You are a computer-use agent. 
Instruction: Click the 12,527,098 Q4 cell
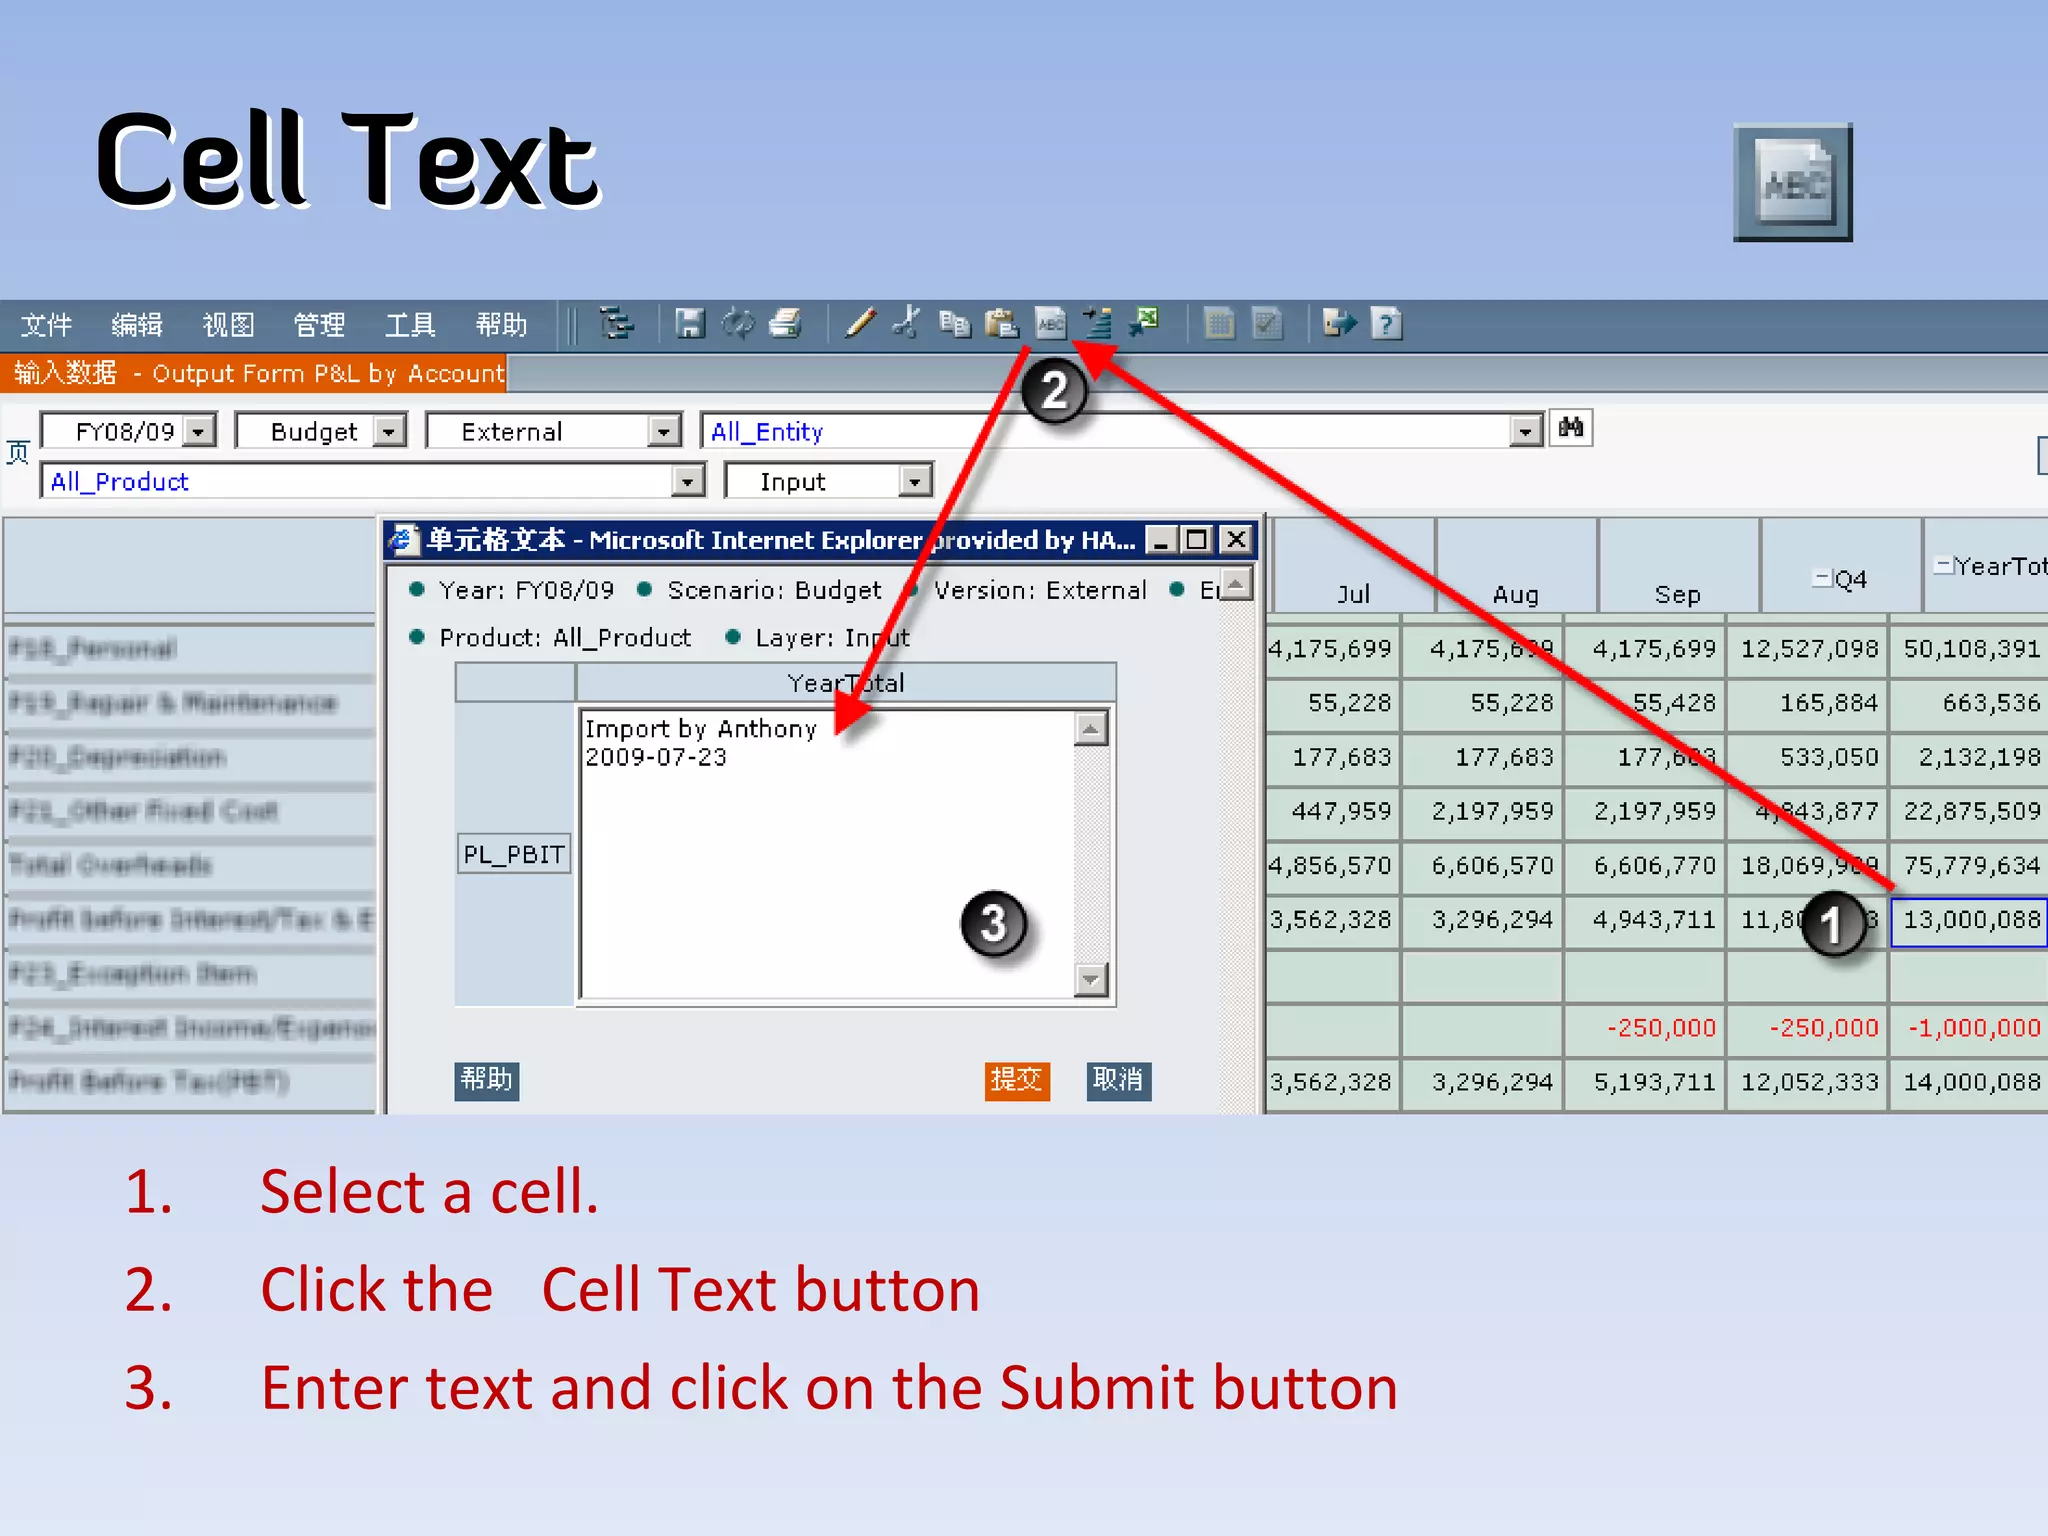click(1807, 649)
